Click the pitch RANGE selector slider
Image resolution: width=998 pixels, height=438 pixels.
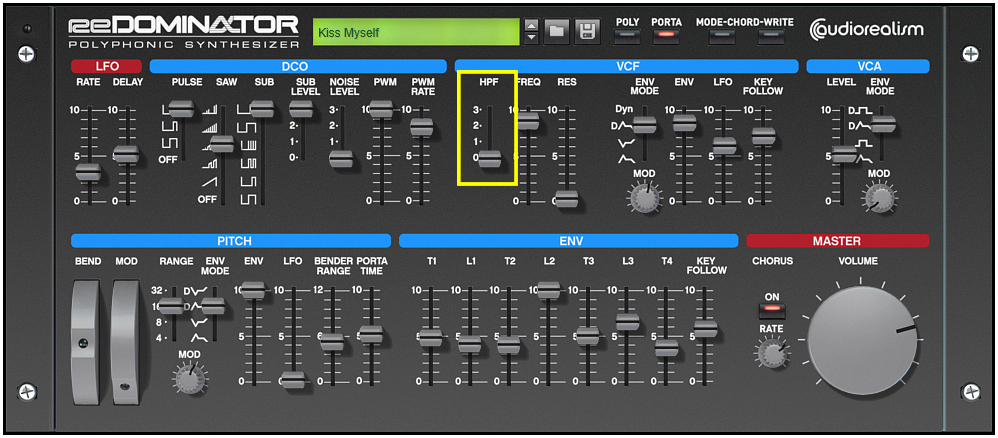coord(171,306)
